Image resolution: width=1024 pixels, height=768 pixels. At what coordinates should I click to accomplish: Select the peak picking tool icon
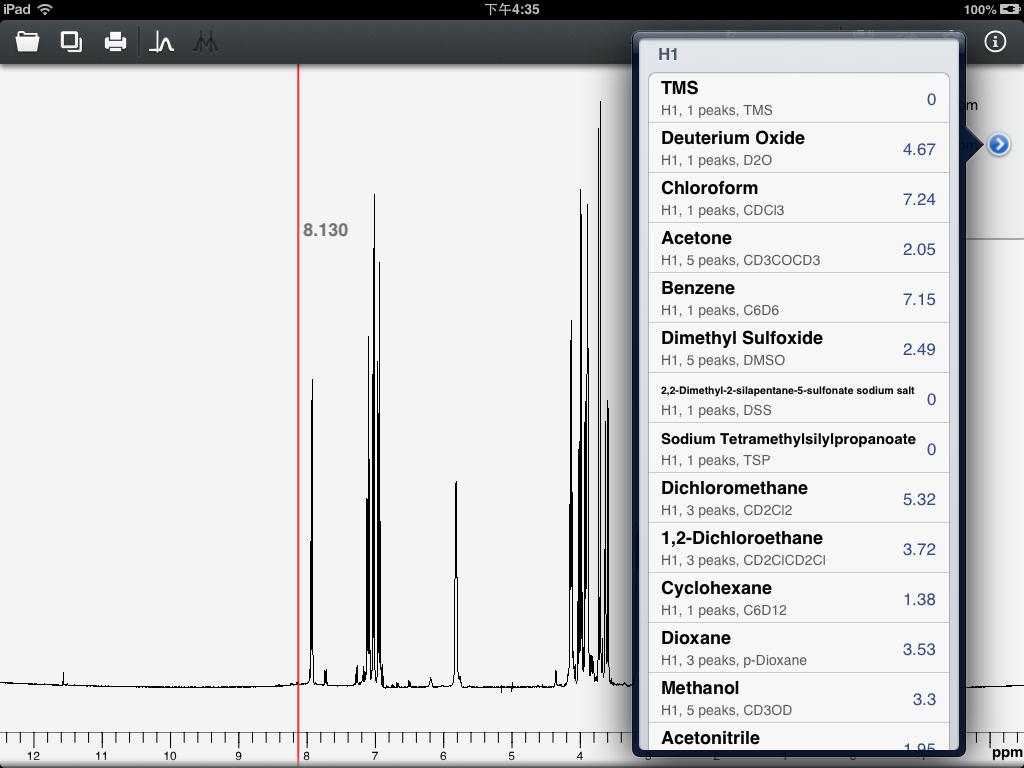pos(161,42)
